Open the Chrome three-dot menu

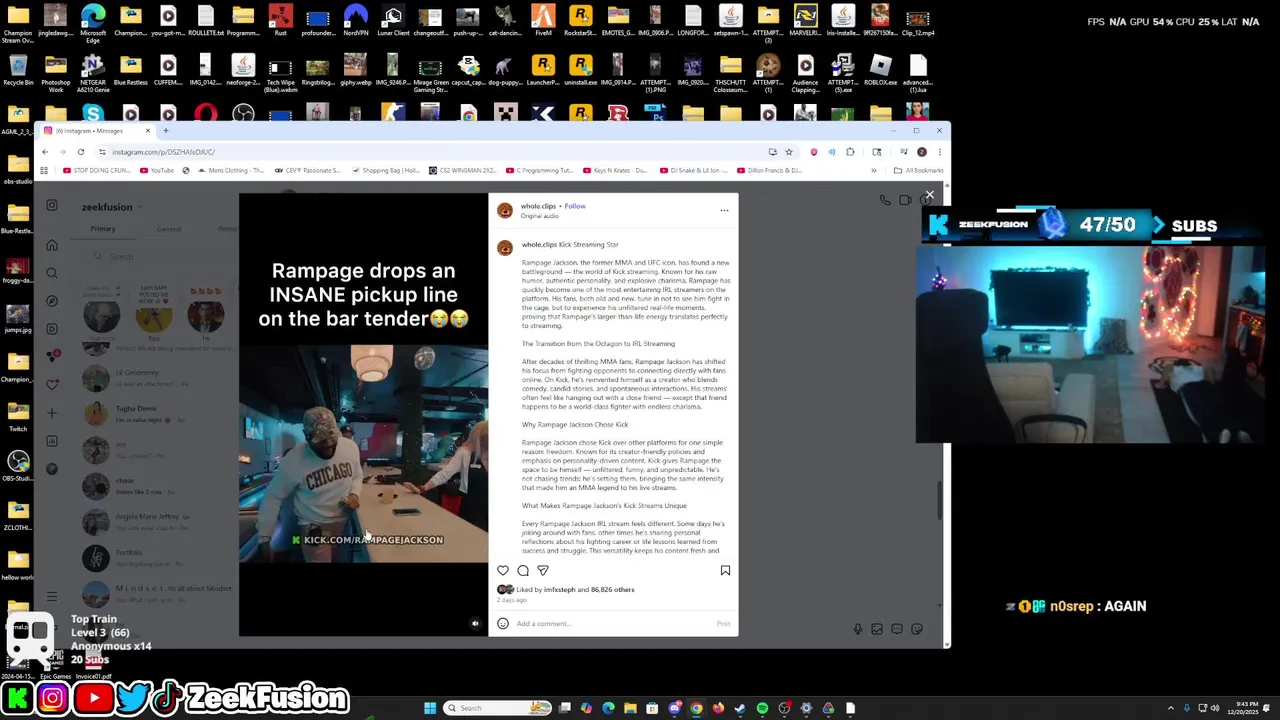pyautogui.click(x=939, y=152)
